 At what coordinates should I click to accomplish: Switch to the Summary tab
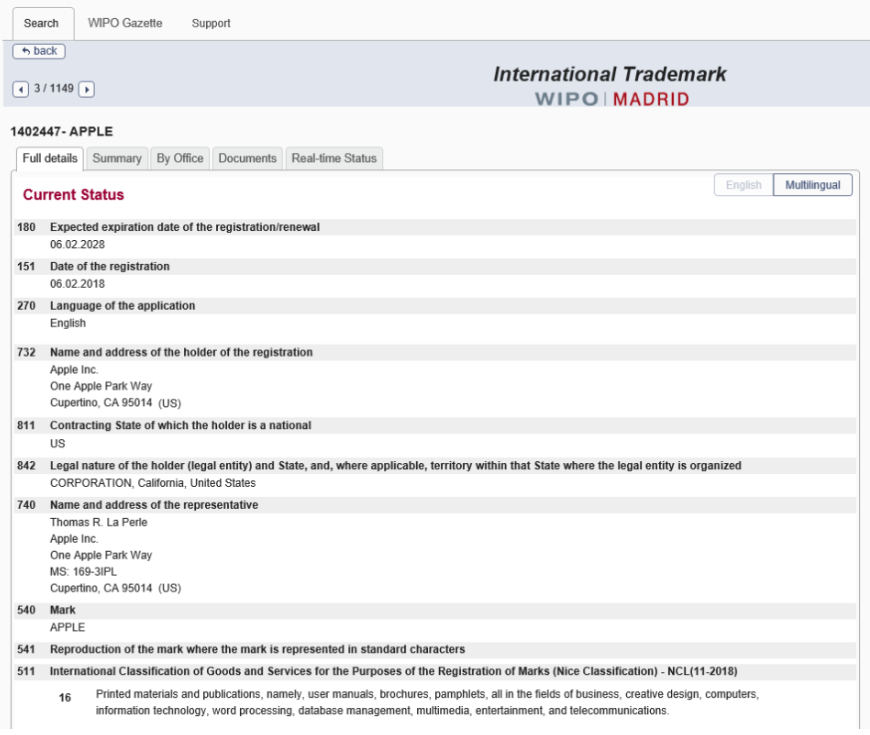tap(117, 158)
